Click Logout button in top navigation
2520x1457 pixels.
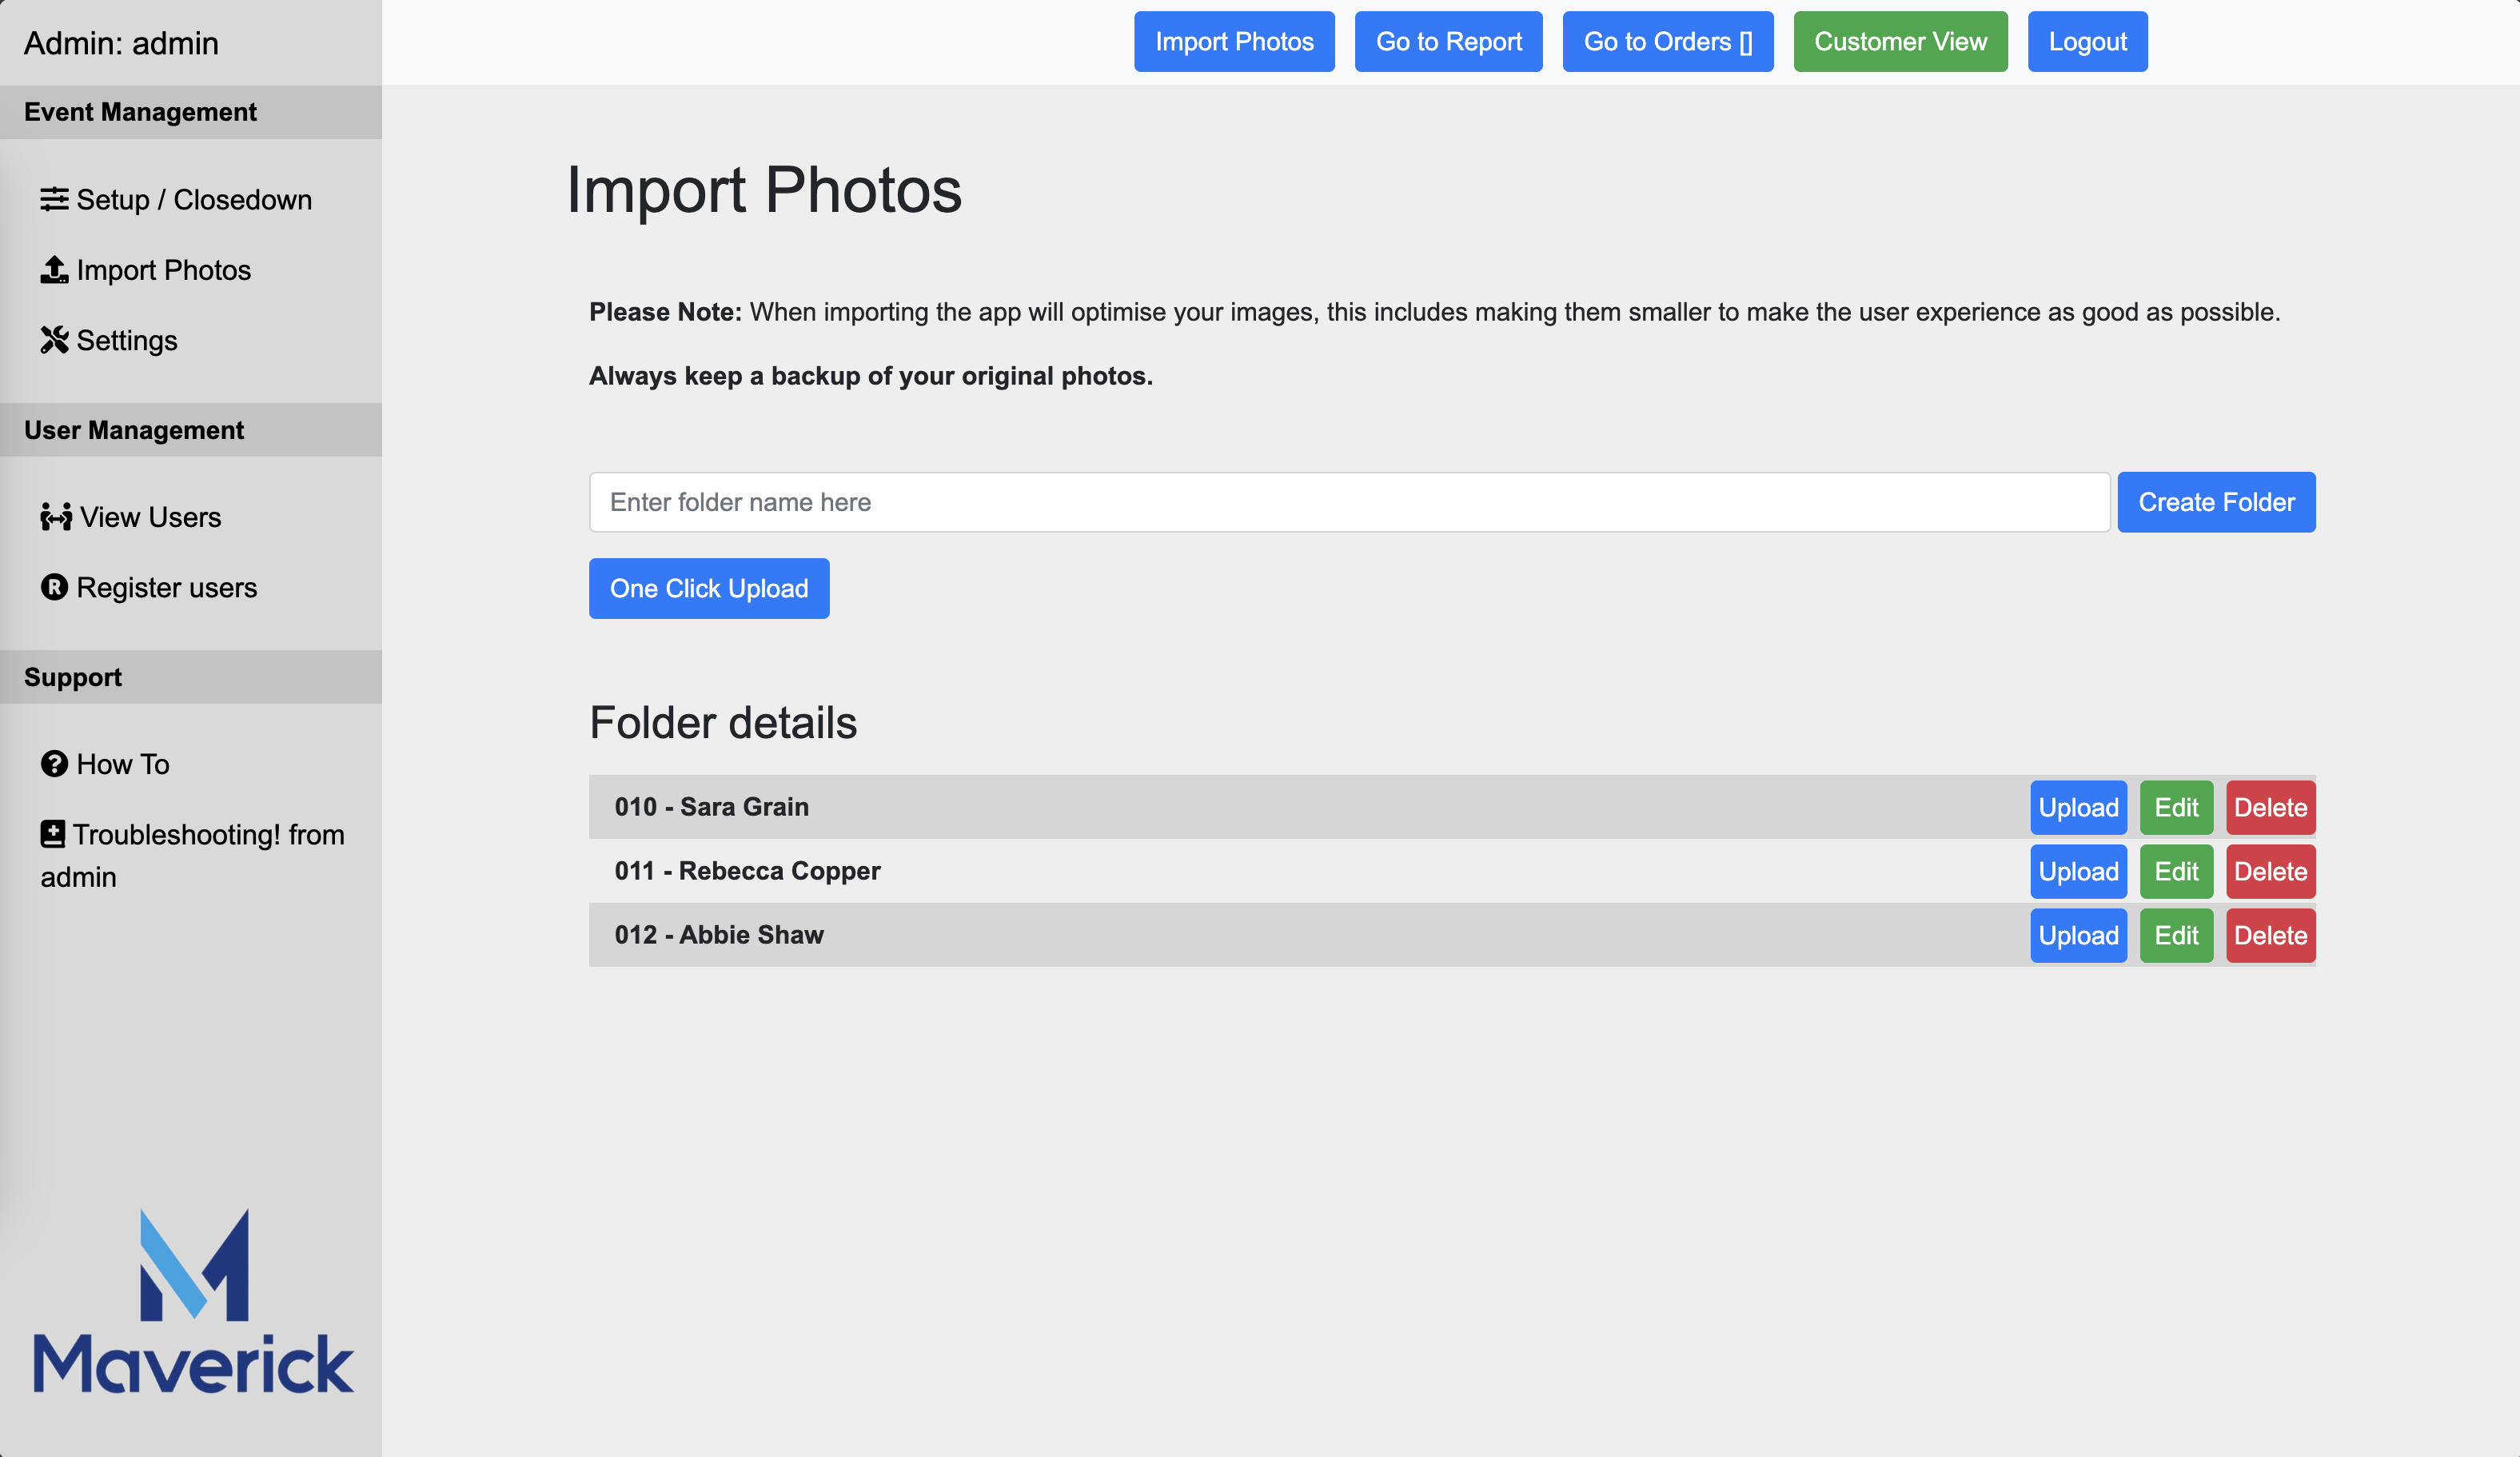(2088, 40)
